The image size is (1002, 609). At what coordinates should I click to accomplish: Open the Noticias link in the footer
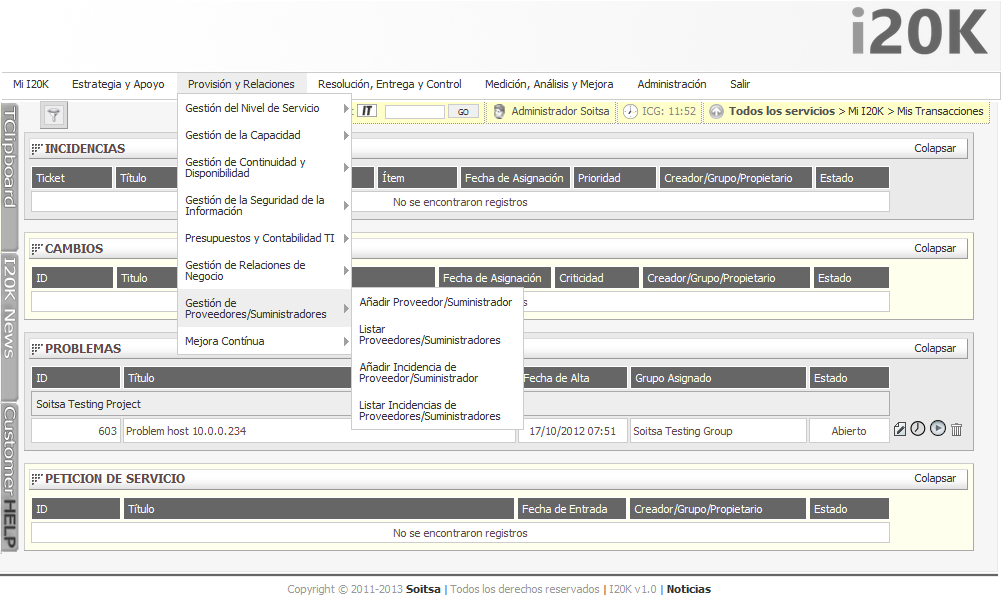(688, 589)
